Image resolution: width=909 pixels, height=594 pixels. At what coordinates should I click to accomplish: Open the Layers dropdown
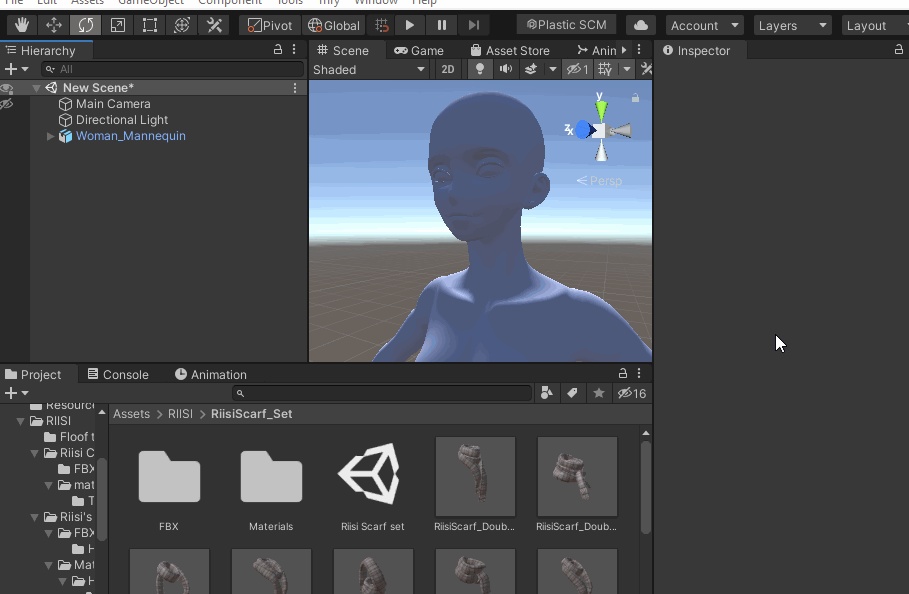793,25
